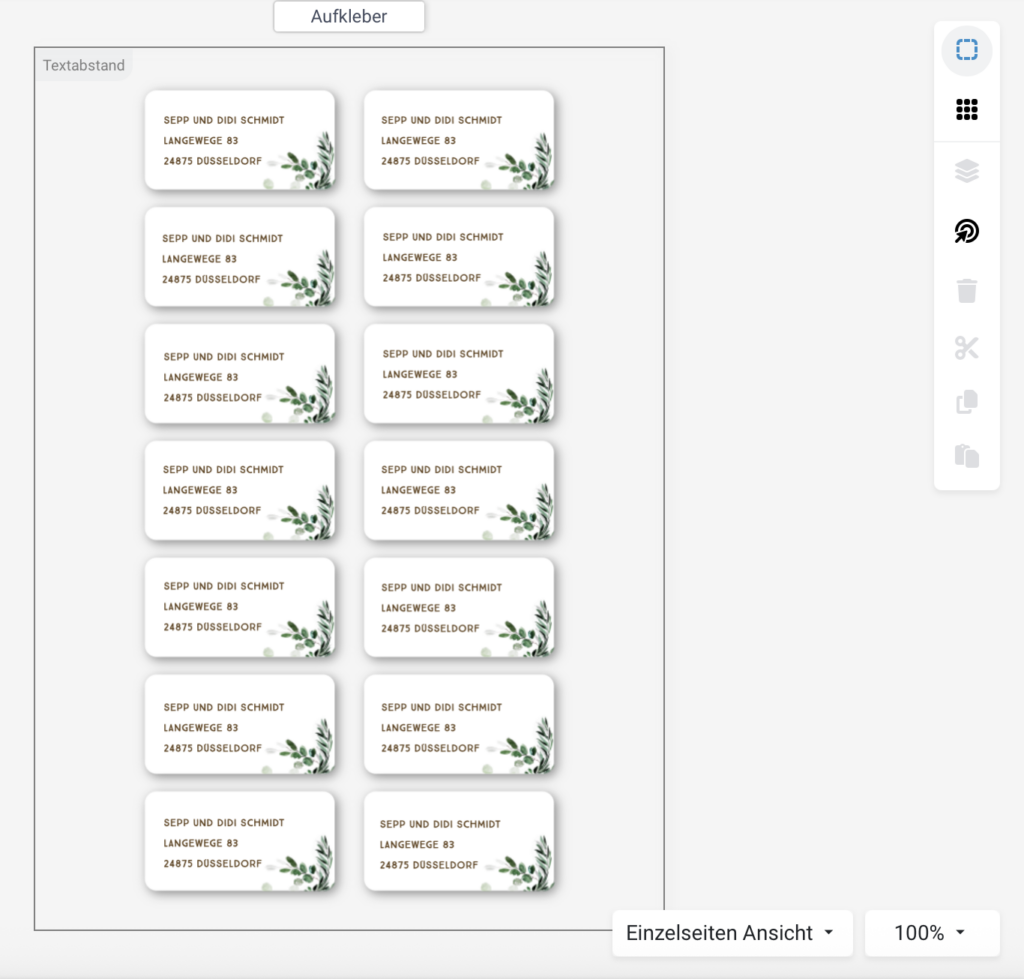The height and width of the screenshot is (979, 1024).
Task: Select the bottom-left sticker label
Action: (x=240, y=841)
